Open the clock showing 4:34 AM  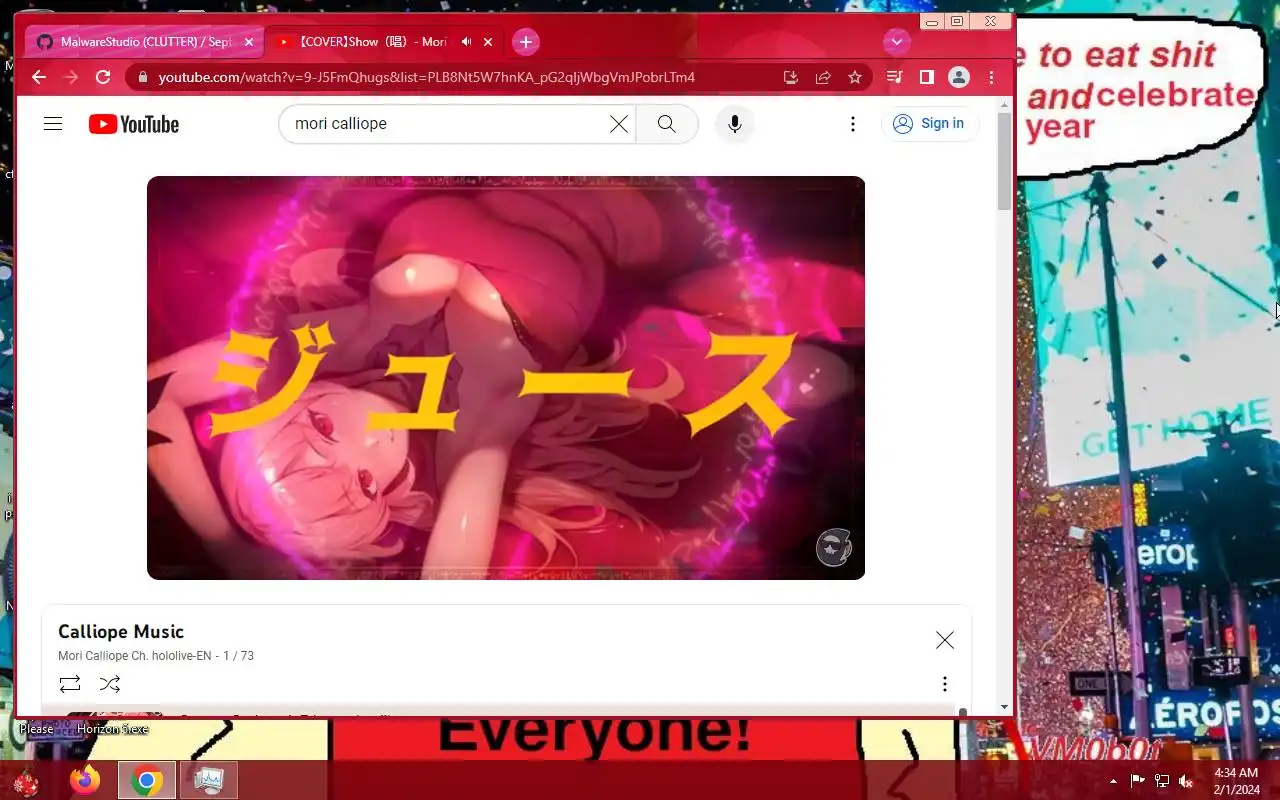[x=1236, y=781]
